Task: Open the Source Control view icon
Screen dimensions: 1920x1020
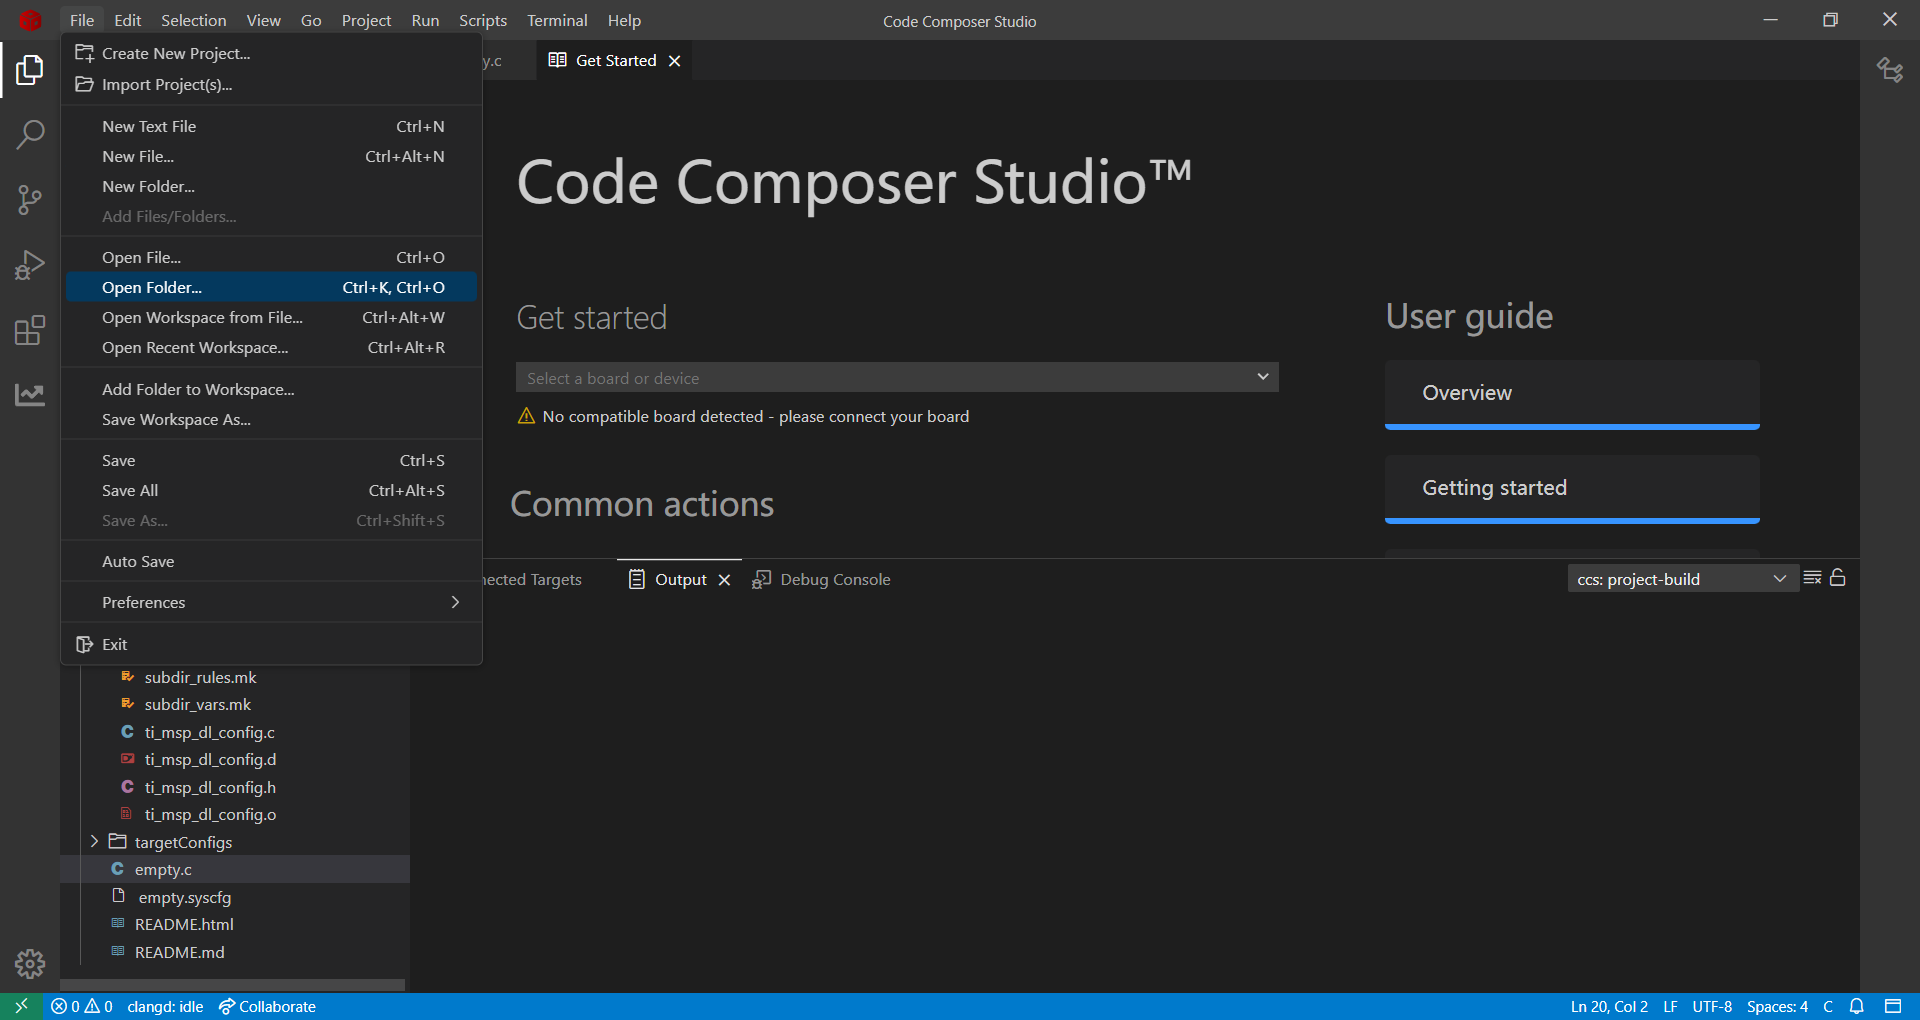Action: (x=30, y=199)
